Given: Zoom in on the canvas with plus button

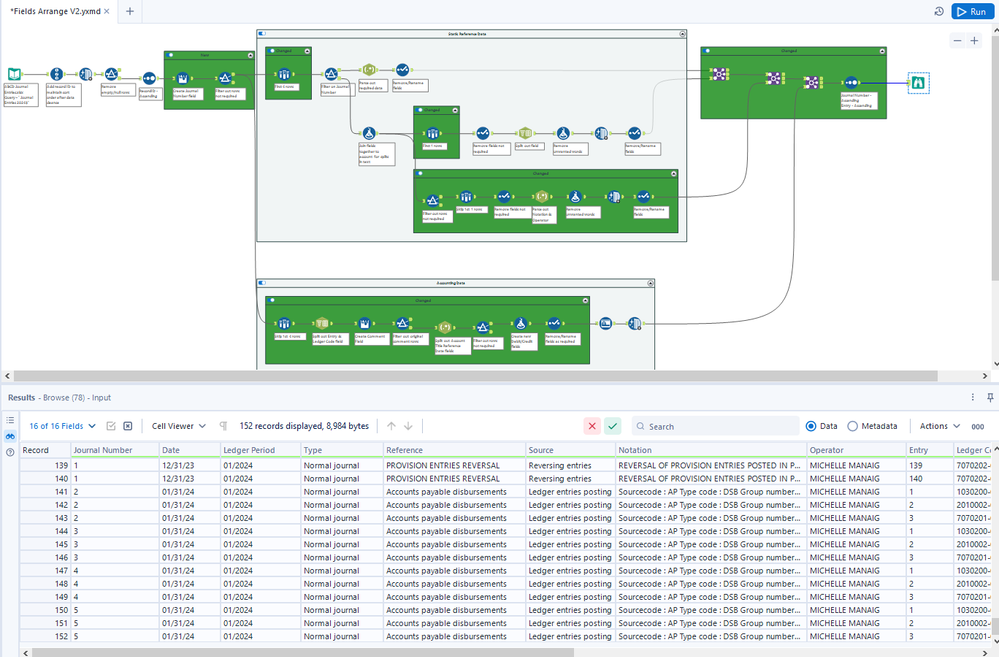Looking at the screenshot, I should (974, 41).
